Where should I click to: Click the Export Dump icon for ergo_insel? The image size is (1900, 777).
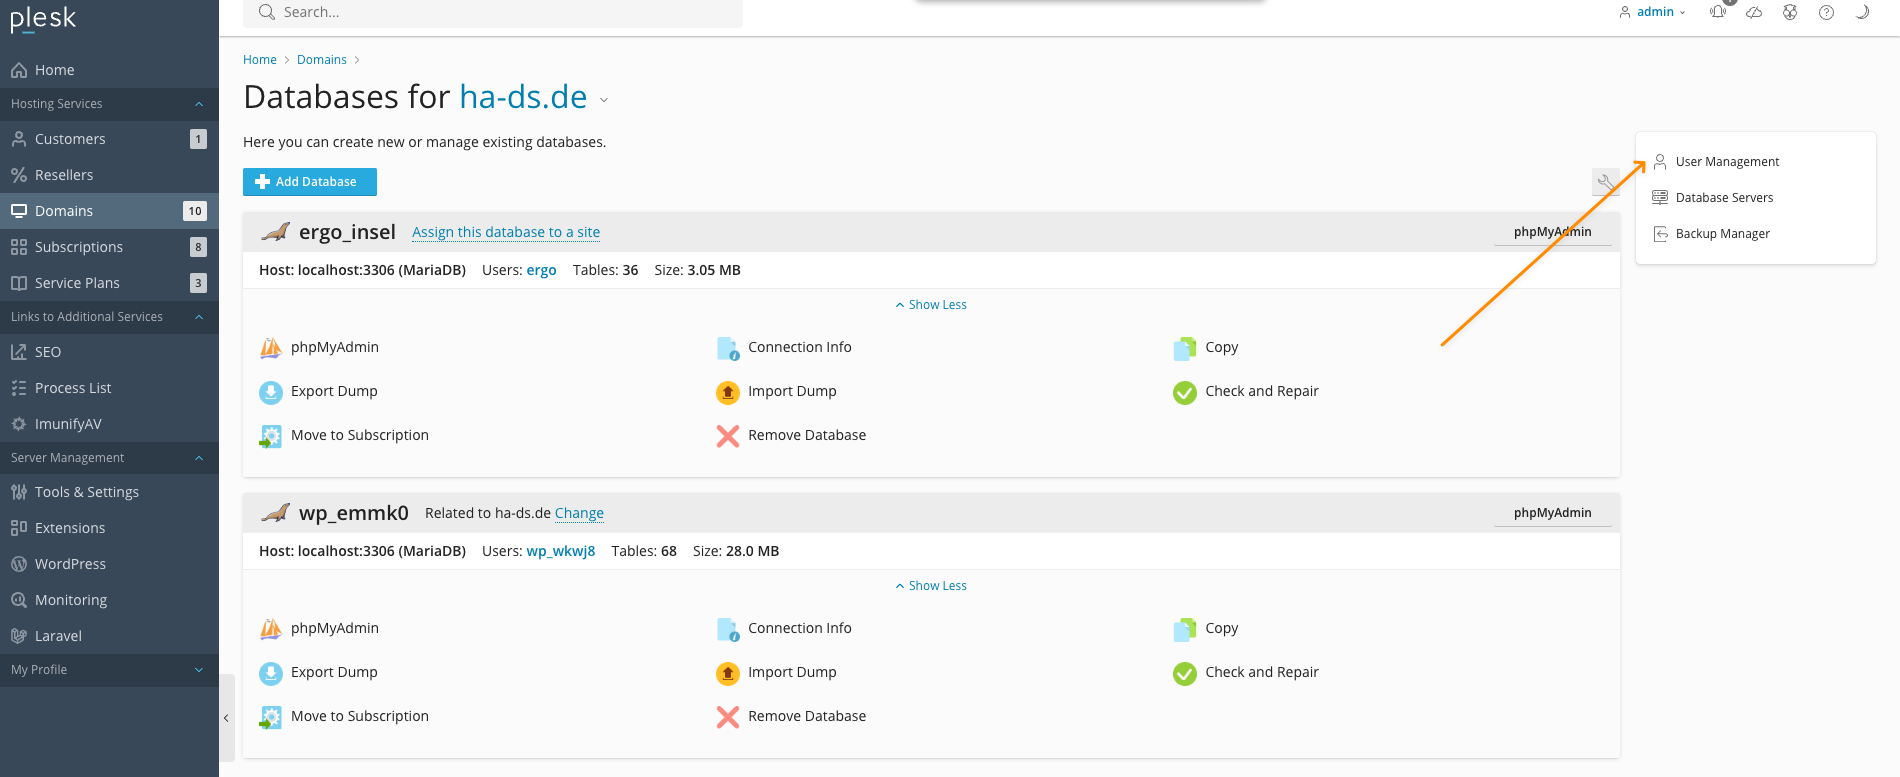271,392
